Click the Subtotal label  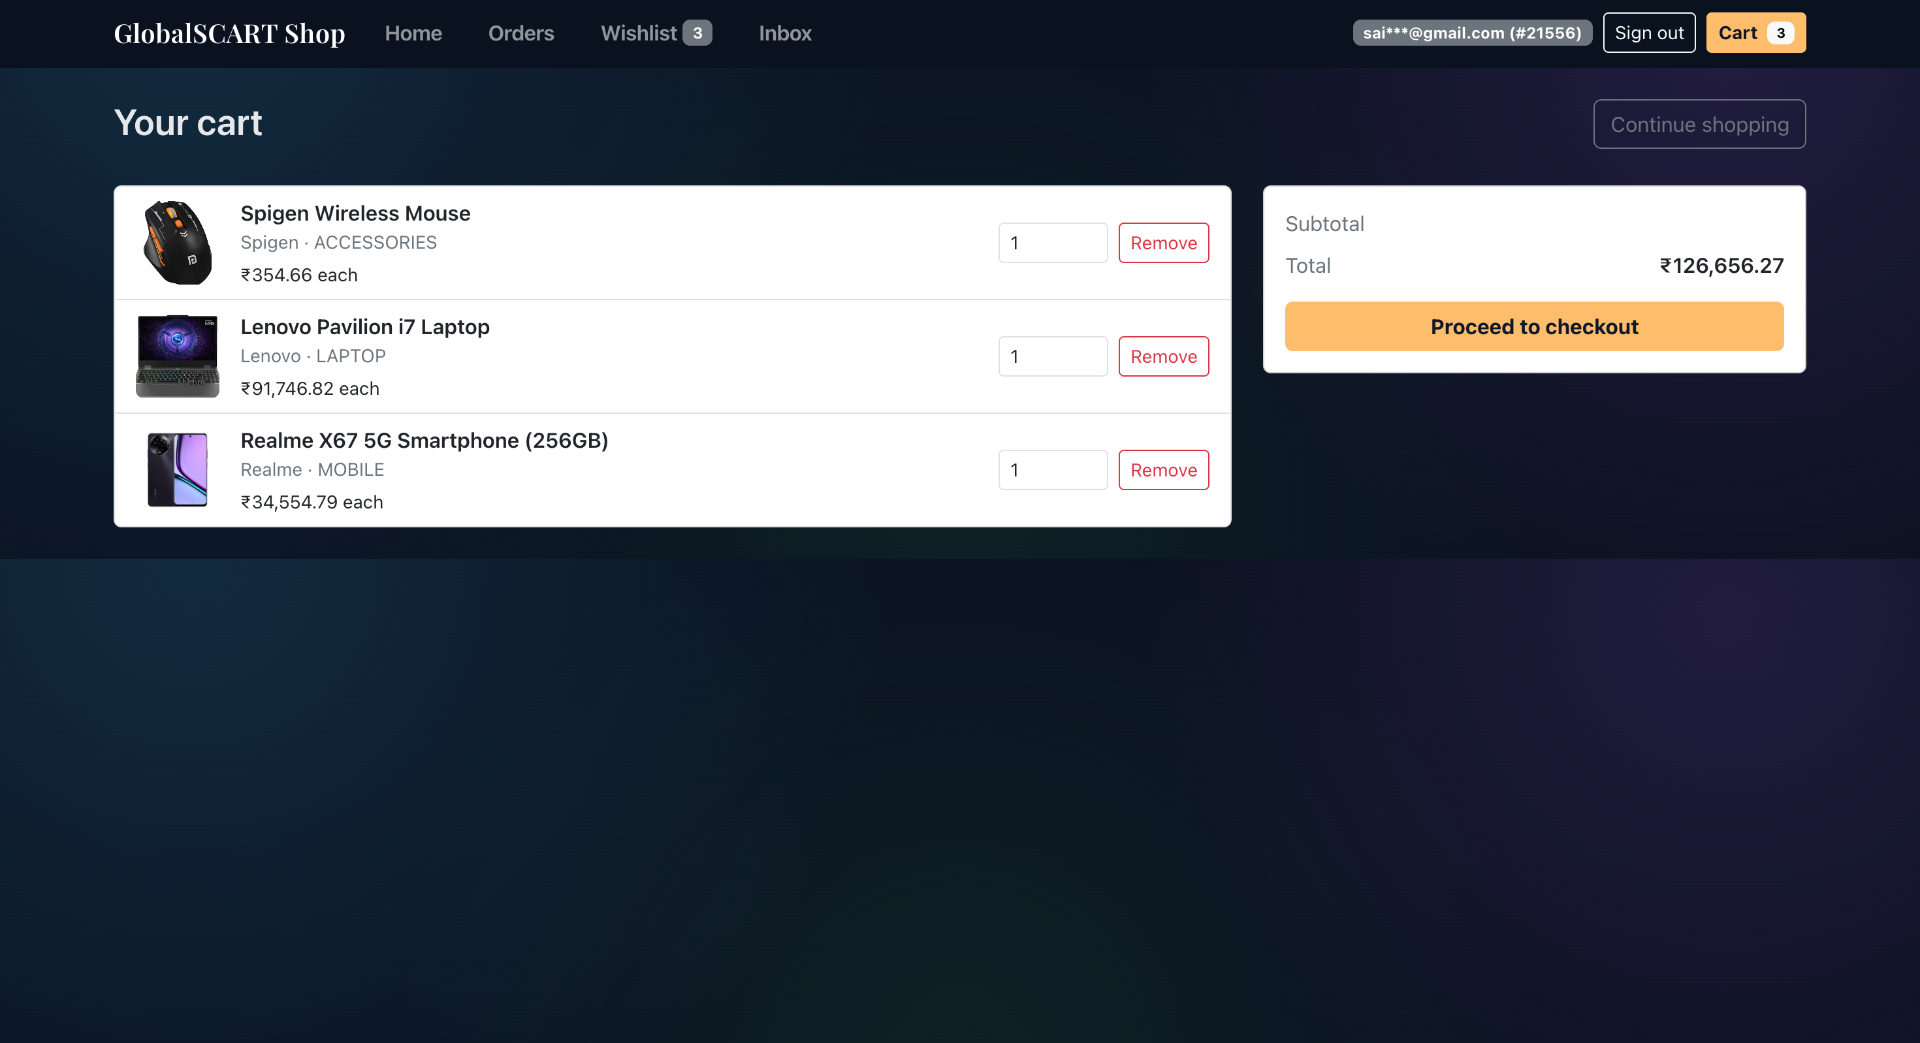(1324, 224)
